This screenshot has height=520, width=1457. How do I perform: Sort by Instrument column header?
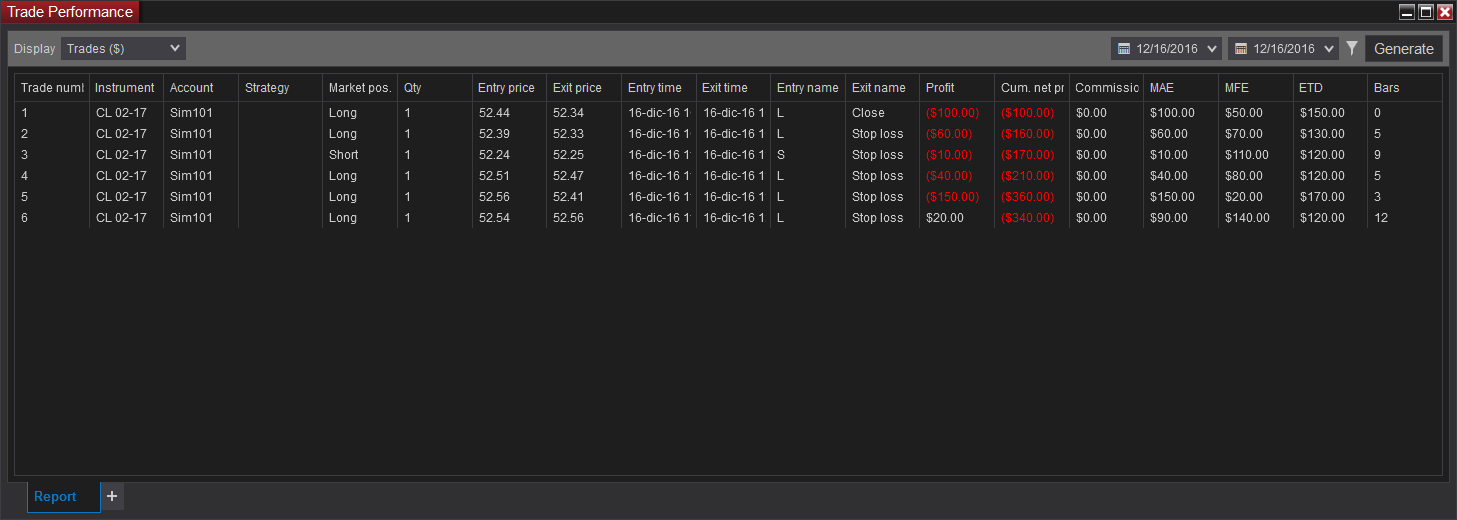(126, 88)
